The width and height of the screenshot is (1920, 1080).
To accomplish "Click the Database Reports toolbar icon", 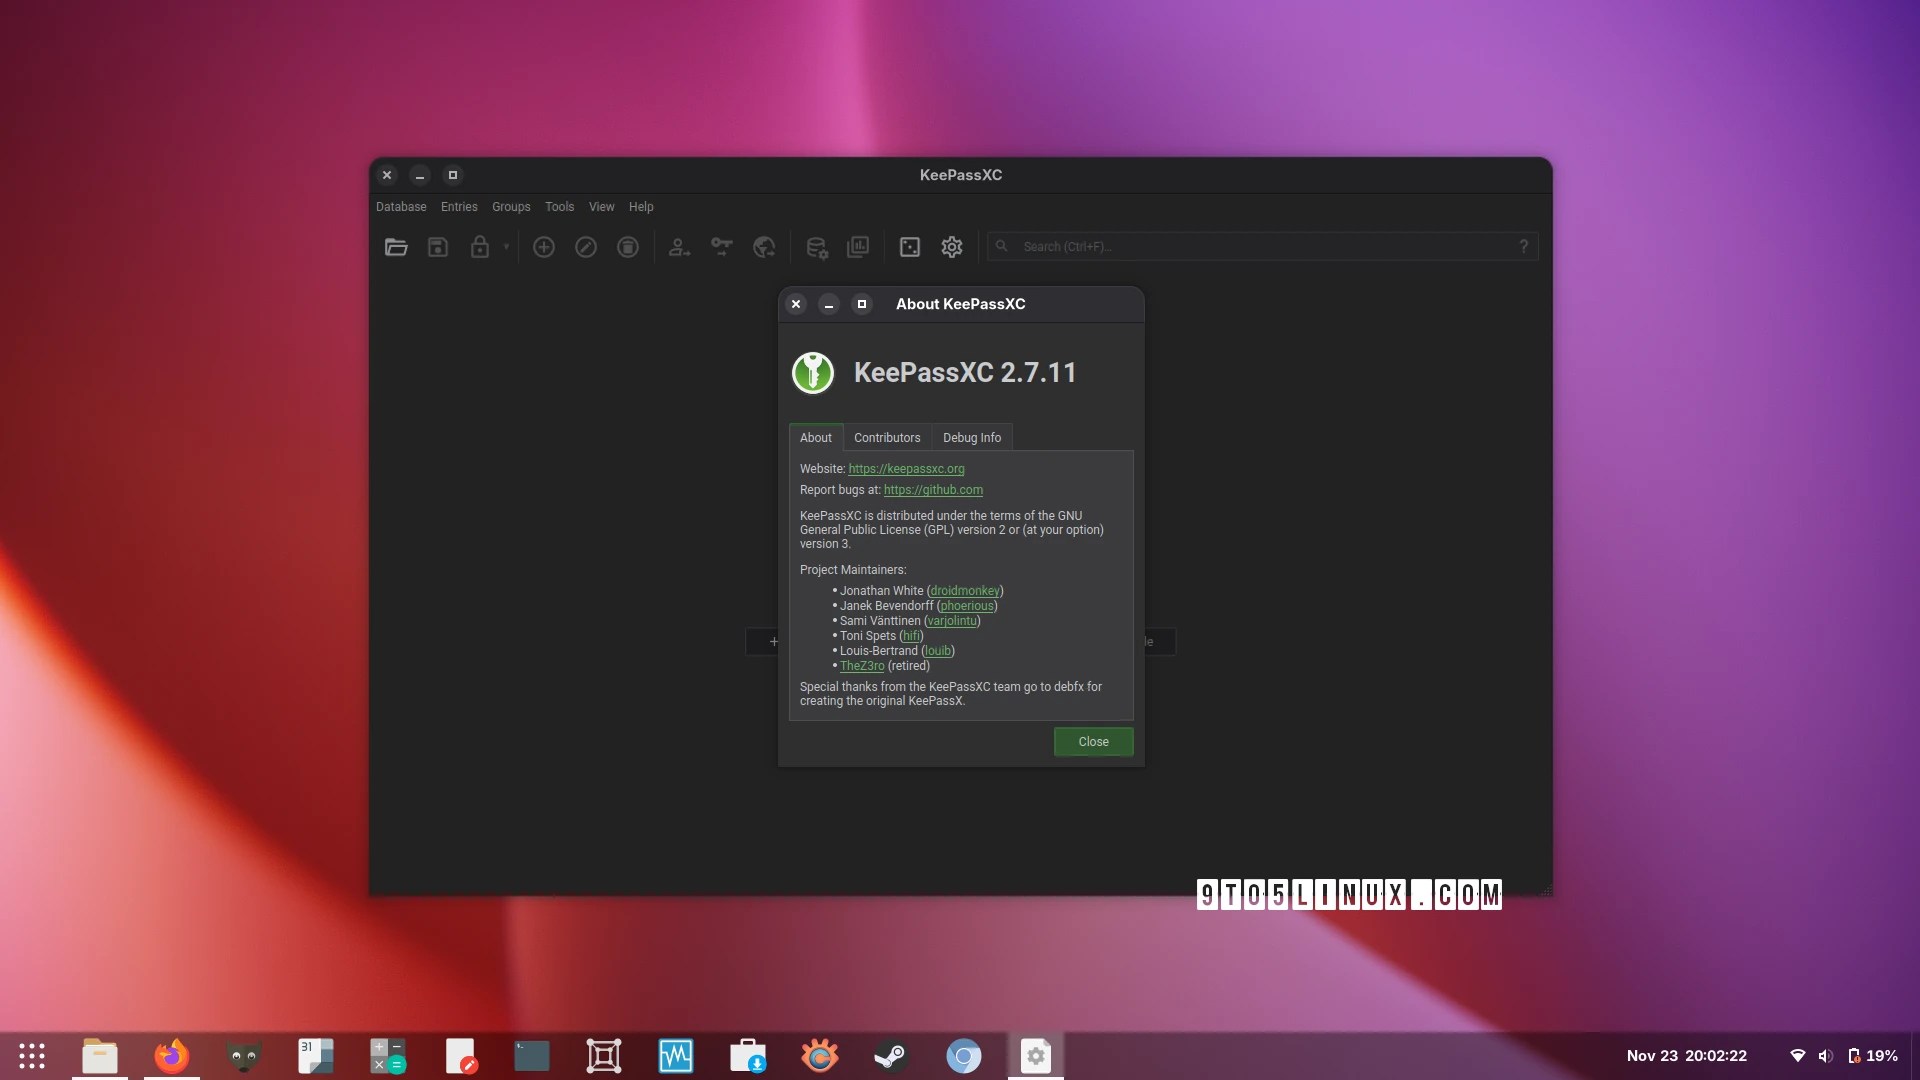I will [858, 247].
